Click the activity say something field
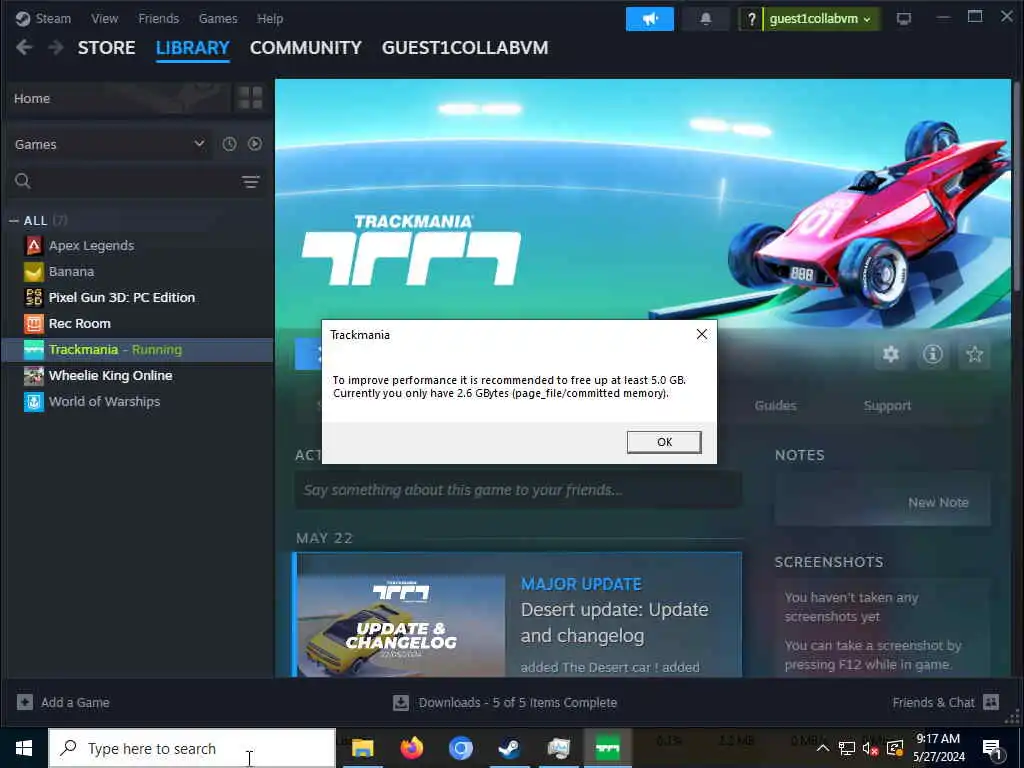 point(518,490)
